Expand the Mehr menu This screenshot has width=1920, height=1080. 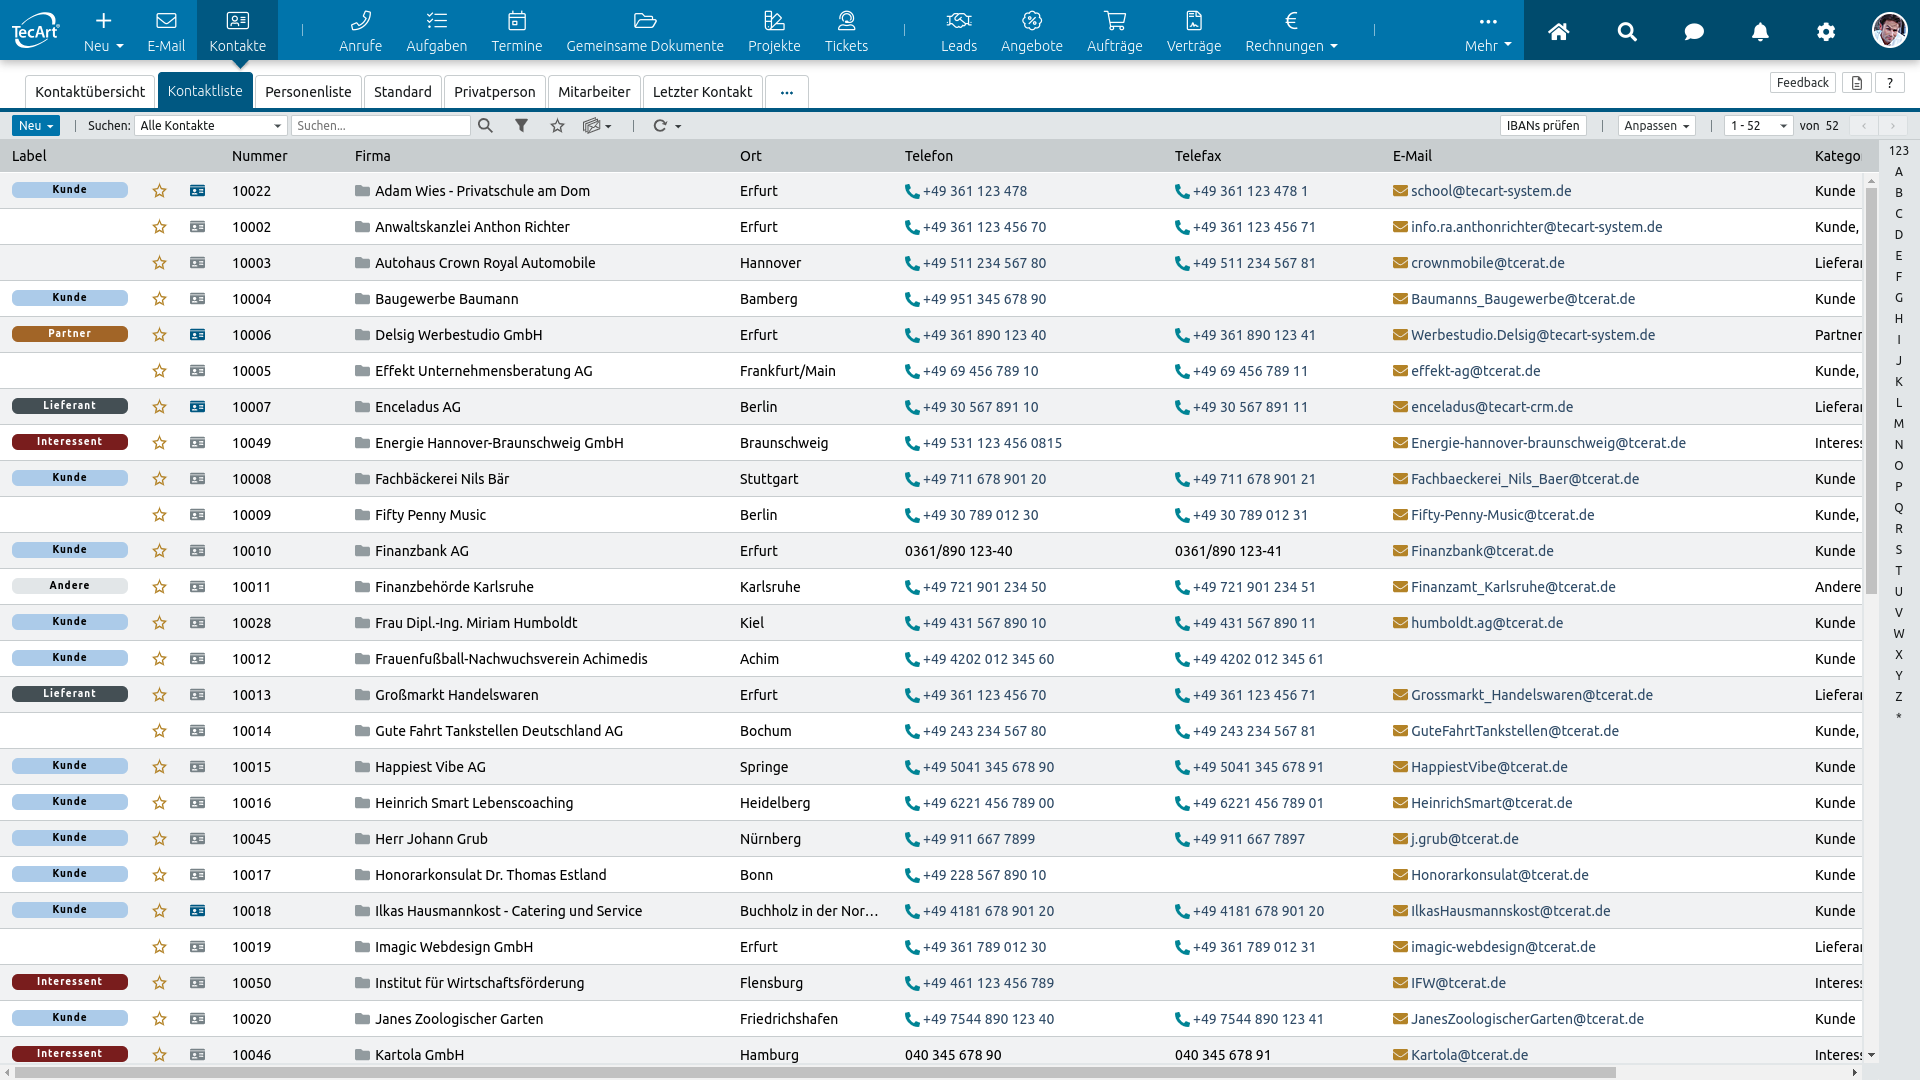click(1487, 30)
